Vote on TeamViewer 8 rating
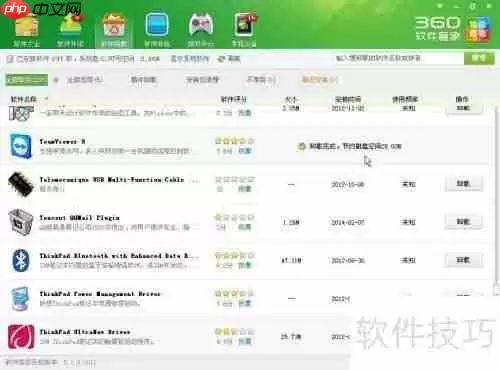 click(x=245, y=151)
